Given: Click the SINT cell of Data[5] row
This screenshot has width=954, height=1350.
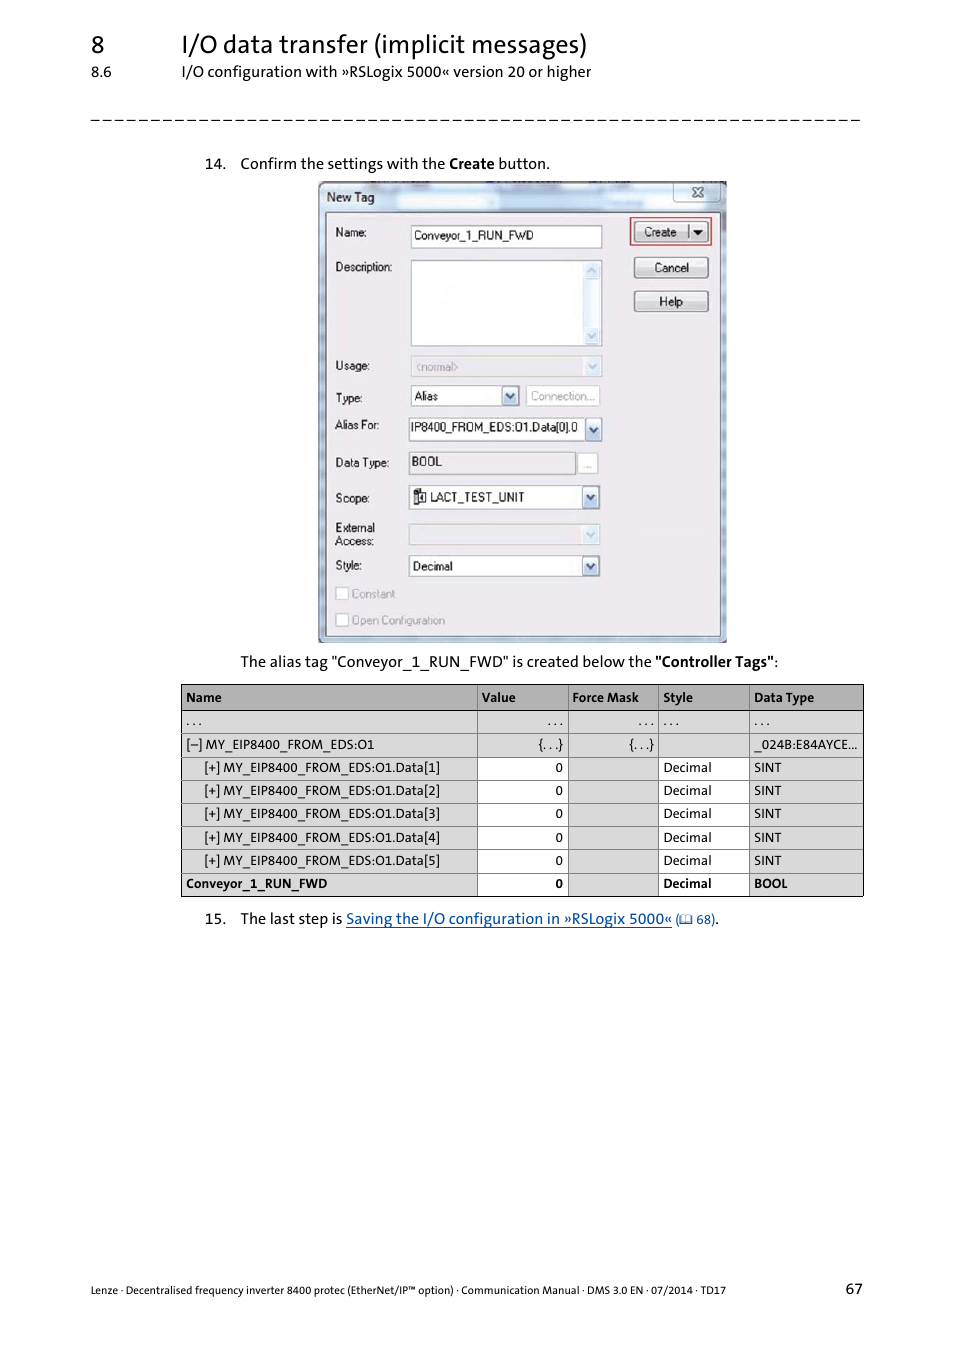Looking at the screenshot, I should click(806, 861).
